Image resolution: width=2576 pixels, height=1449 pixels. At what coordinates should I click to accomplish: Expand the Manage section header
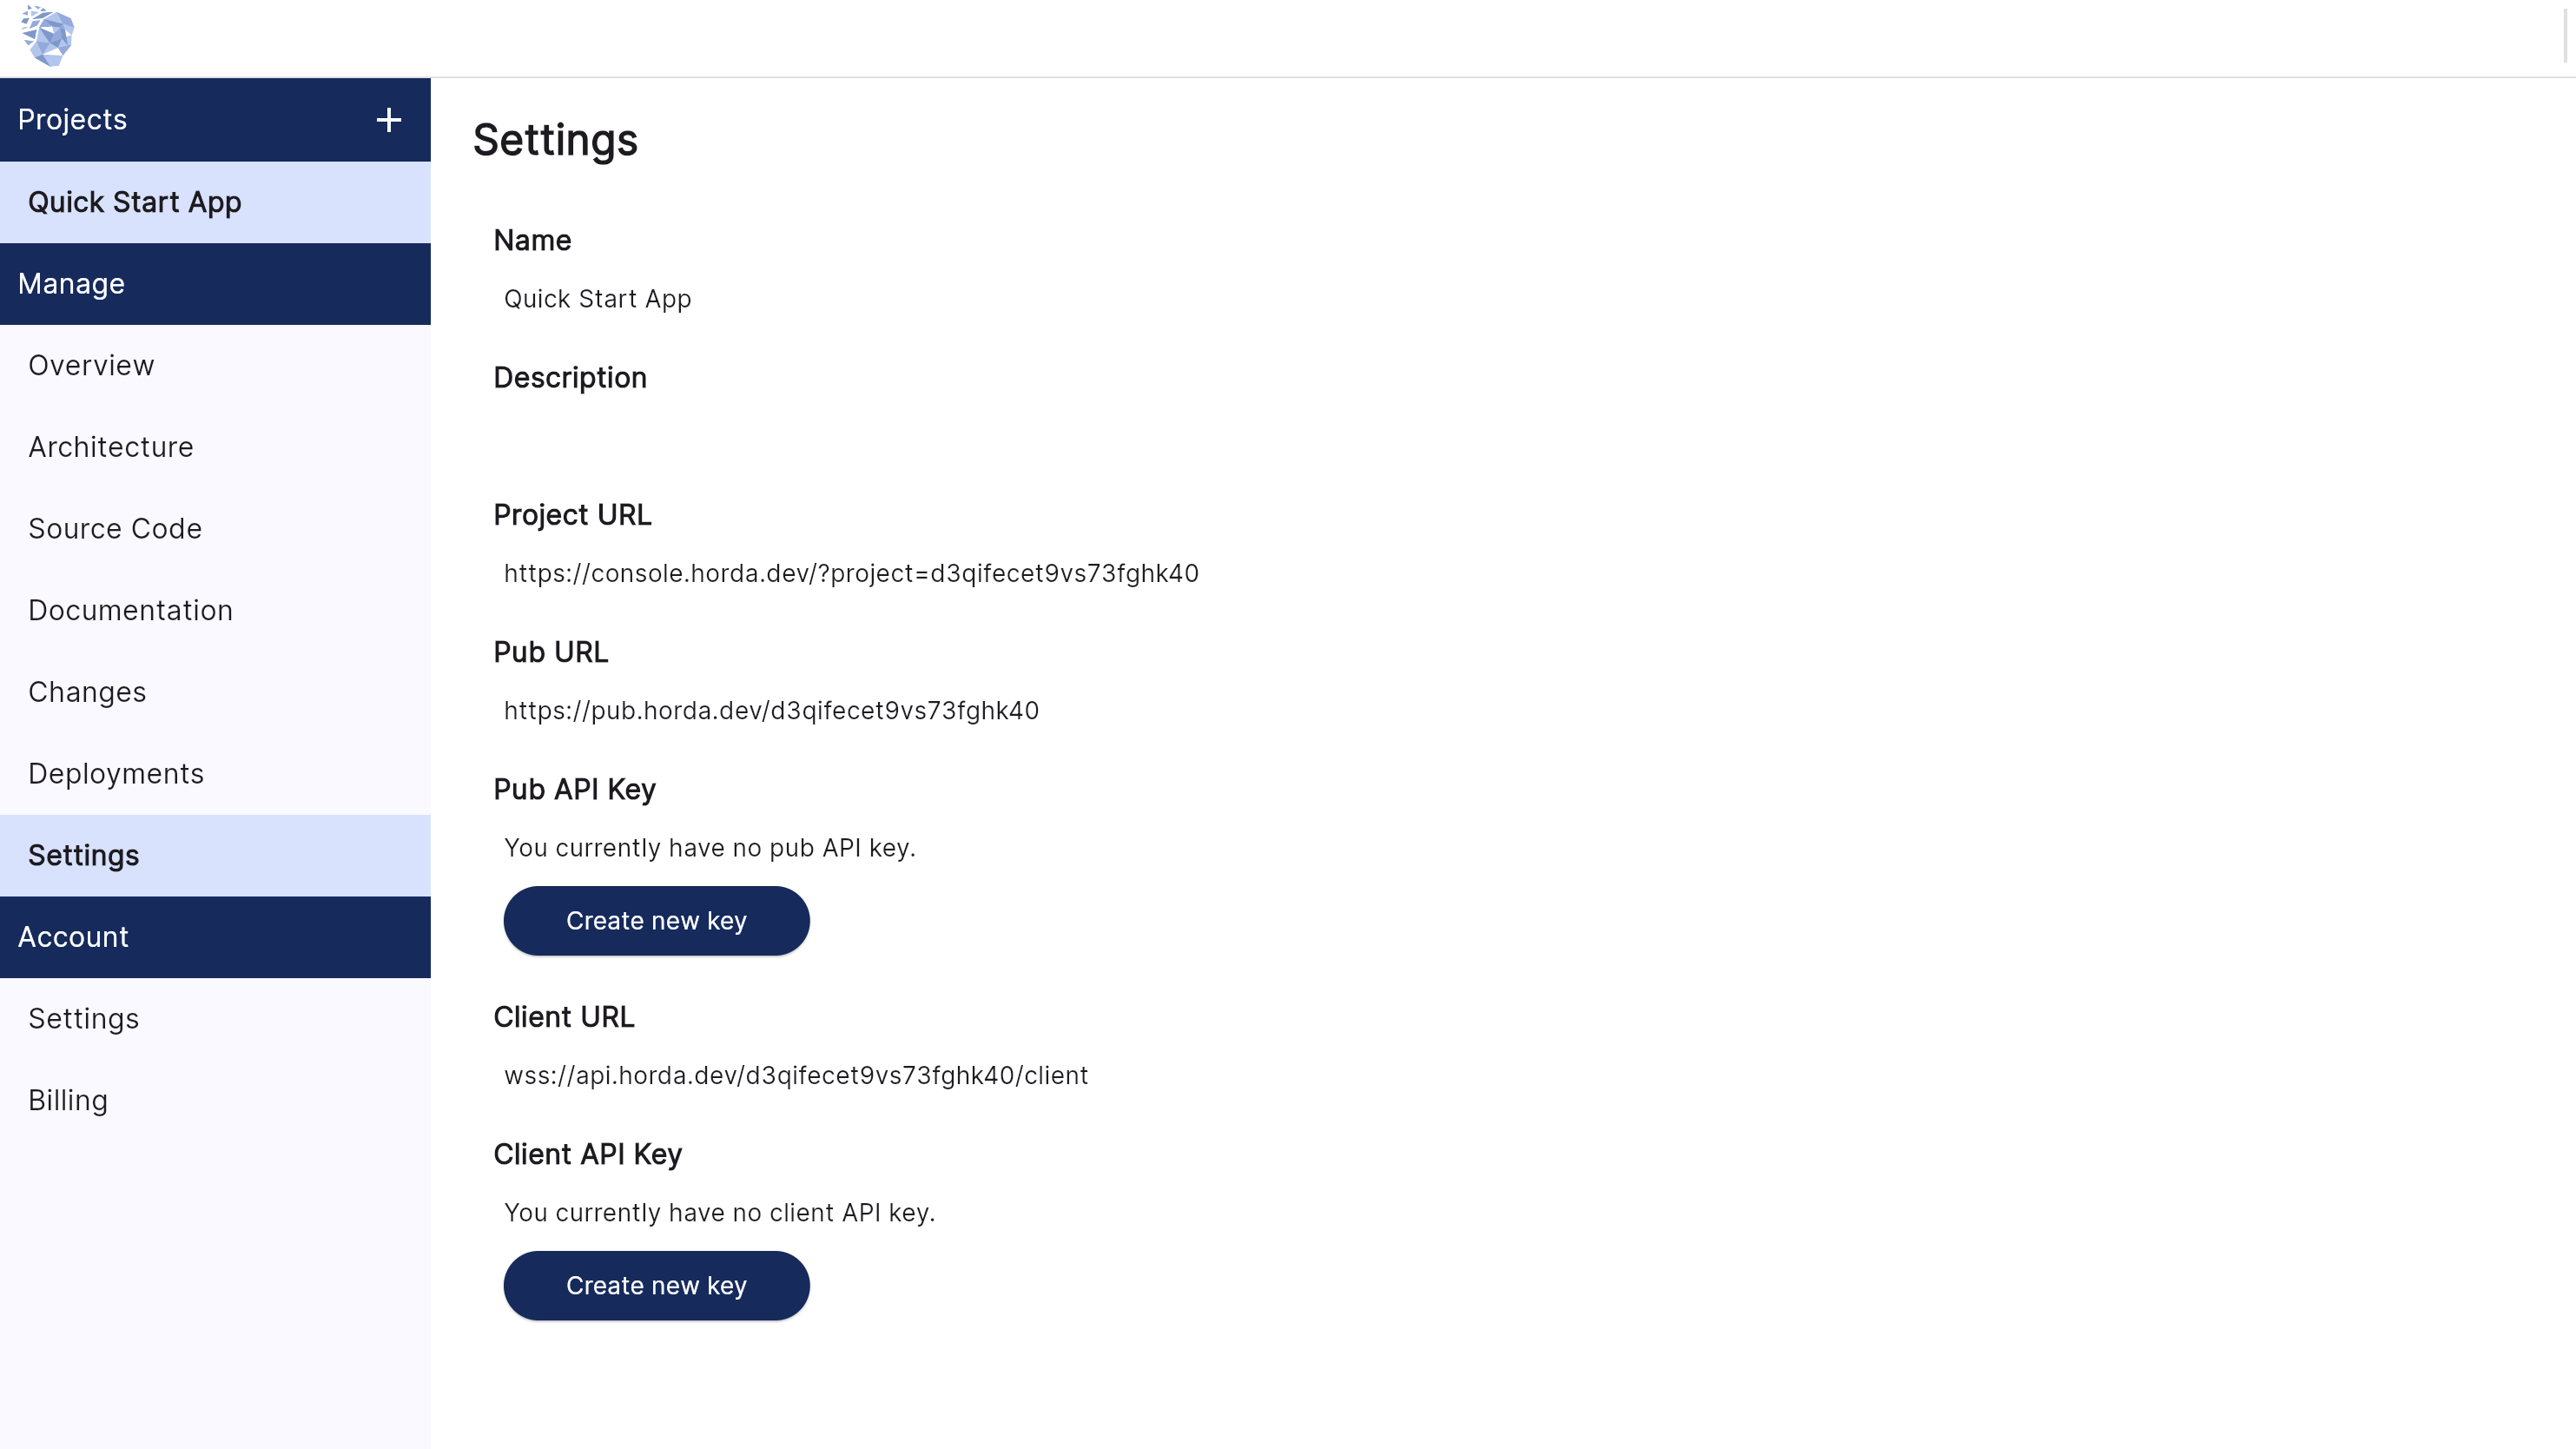coord(71,283)
